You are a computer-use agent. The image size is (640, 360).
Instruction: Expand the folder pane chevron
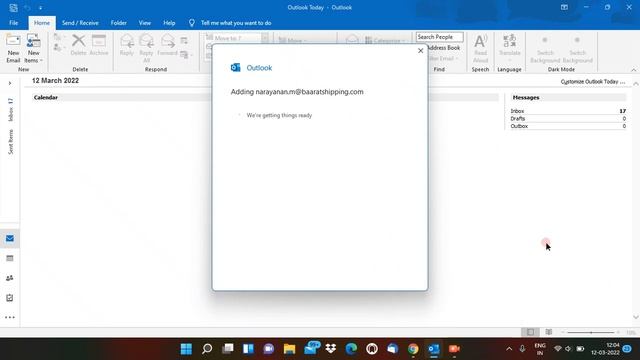10,83
